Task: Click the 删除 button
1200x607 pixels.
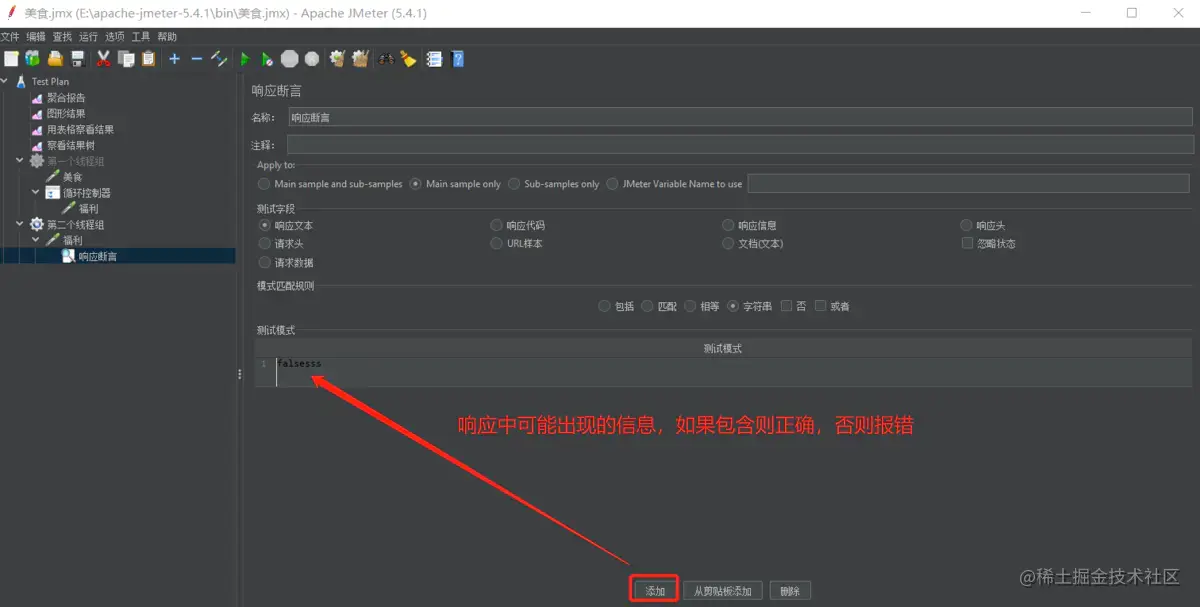Action: (x=790, y=591)
